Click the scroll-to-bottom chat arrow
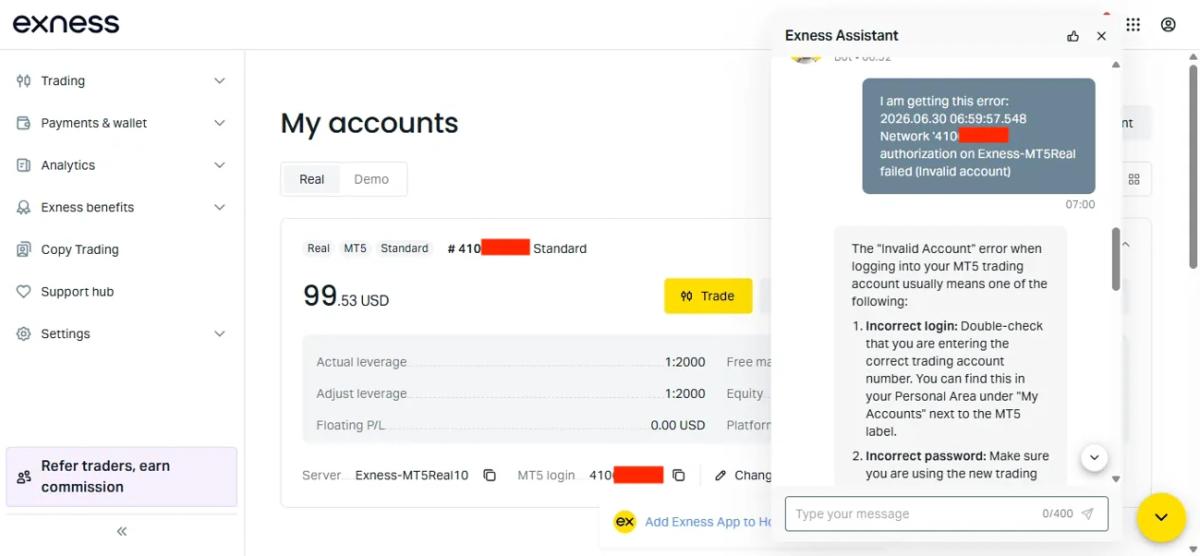Image resolution: width=1200 pixels, height=556 pixels. [x=1094, y=457]
